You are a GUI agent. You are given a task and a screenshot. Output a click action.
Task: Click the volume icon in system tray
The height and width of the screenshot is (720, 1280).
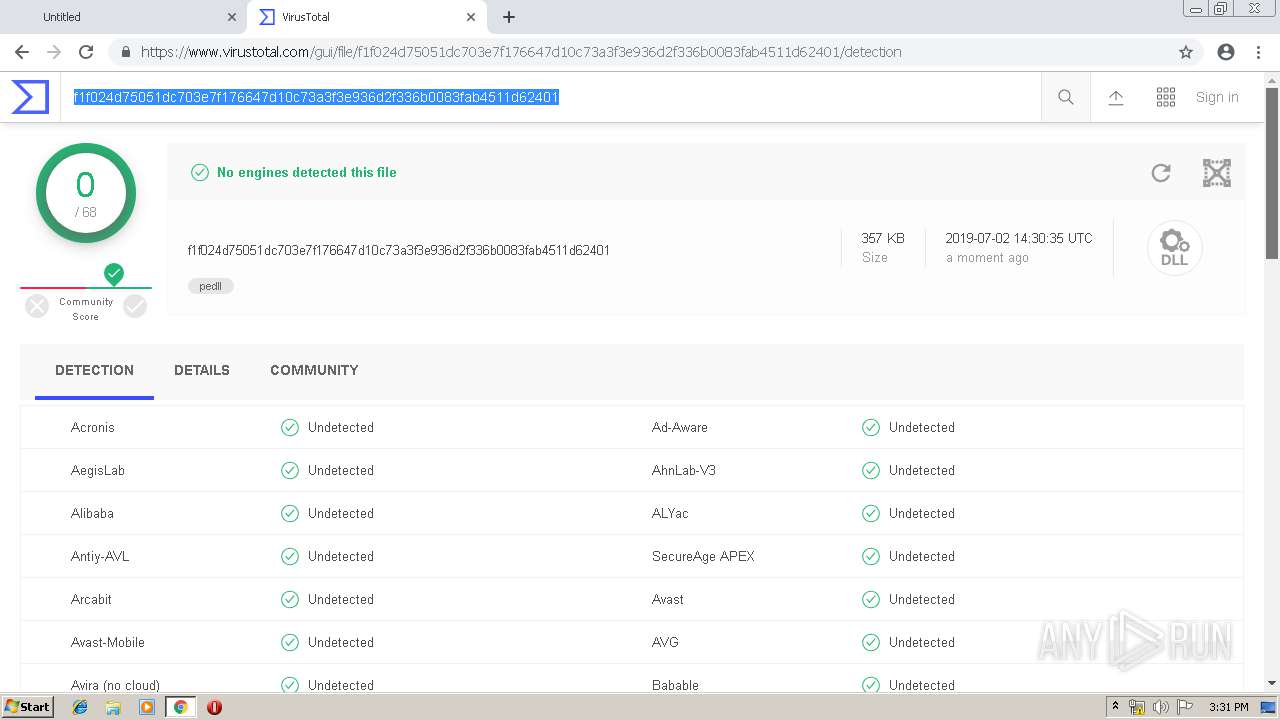point(1161,707)
